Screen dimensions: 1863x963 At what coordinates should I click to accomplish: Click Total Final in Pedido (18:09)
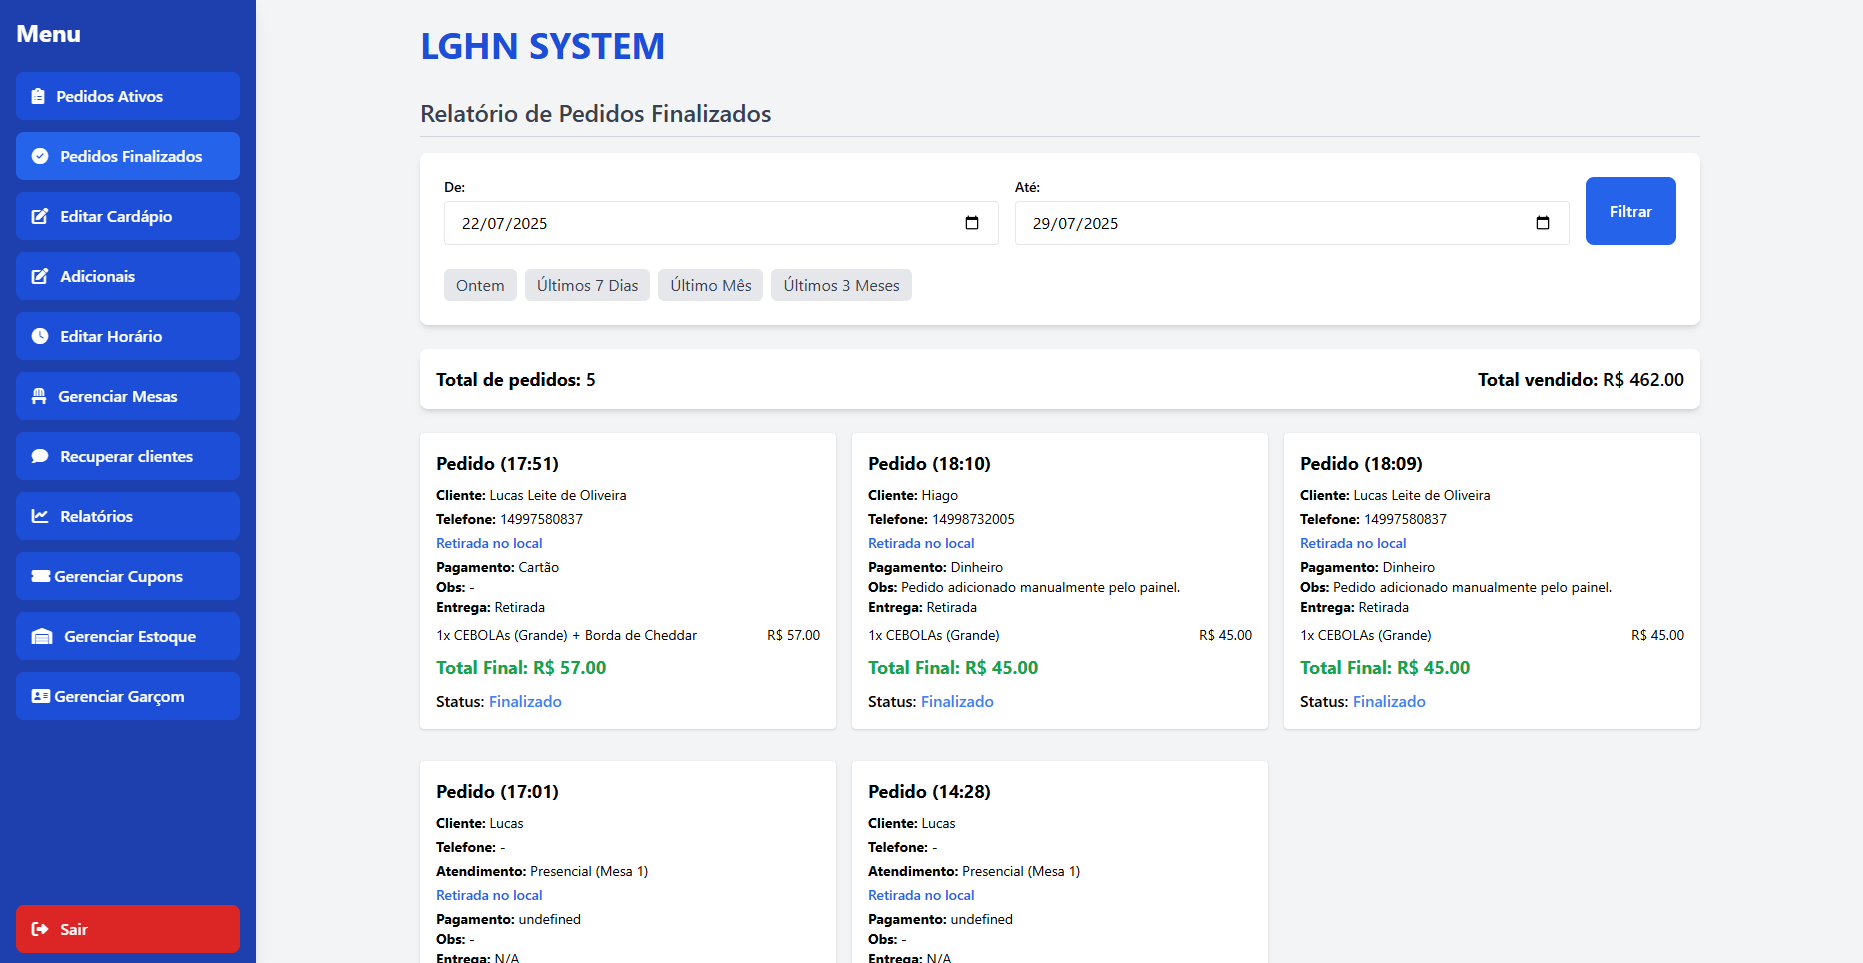(x=1385, y=668)
